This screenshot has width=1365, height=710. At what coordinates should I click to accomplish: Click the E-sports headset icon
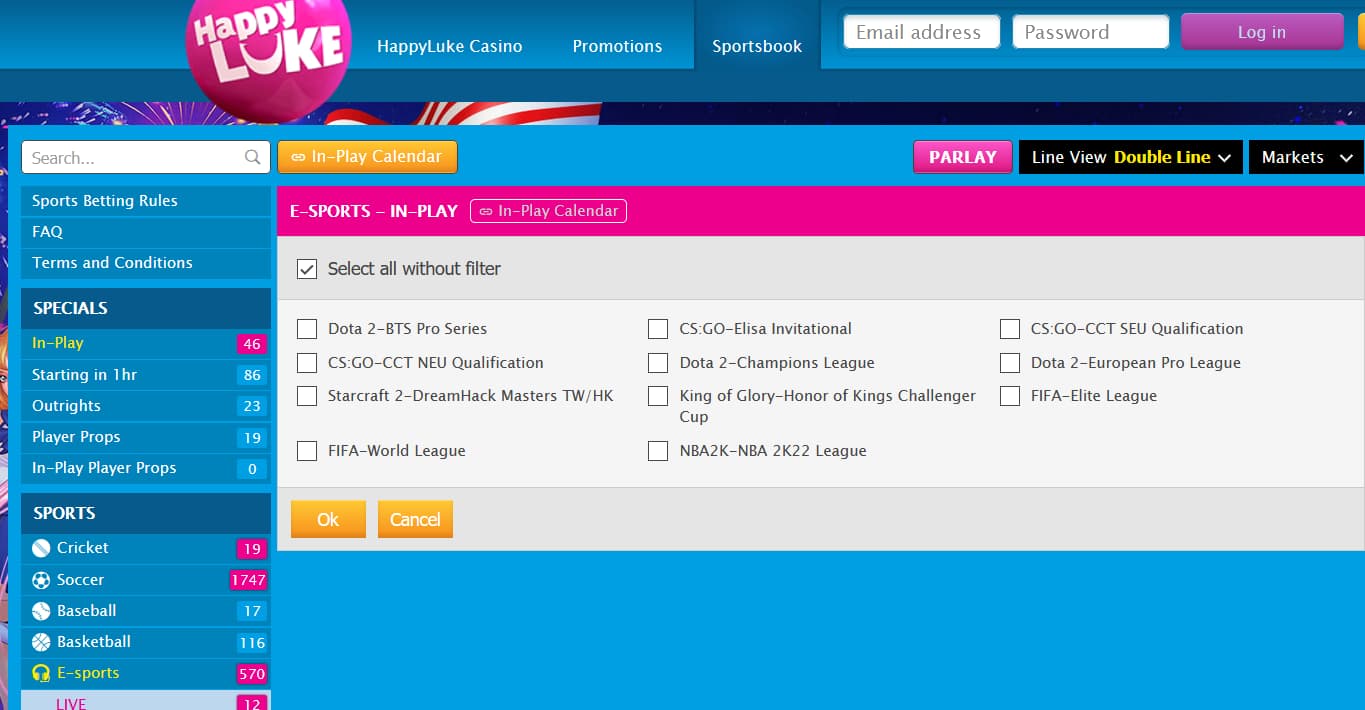pos(41,673)
